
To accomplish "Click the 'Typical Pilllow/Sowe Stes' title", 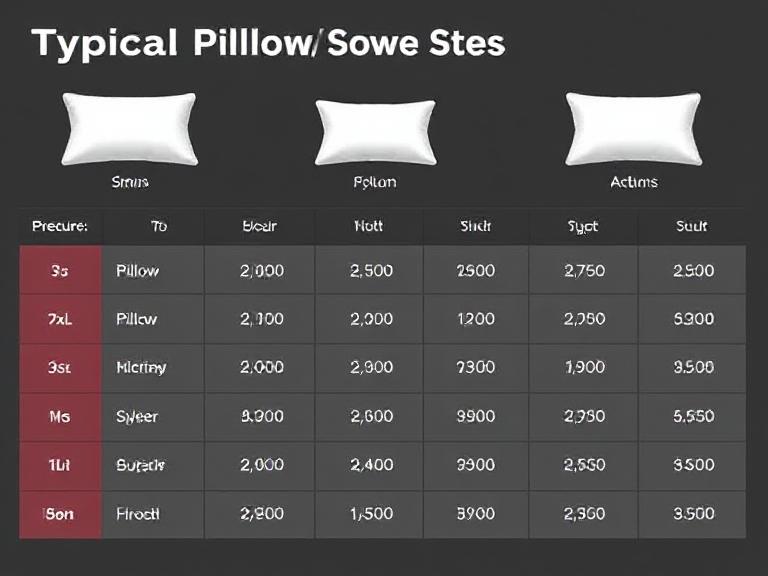I will [268, 45].
